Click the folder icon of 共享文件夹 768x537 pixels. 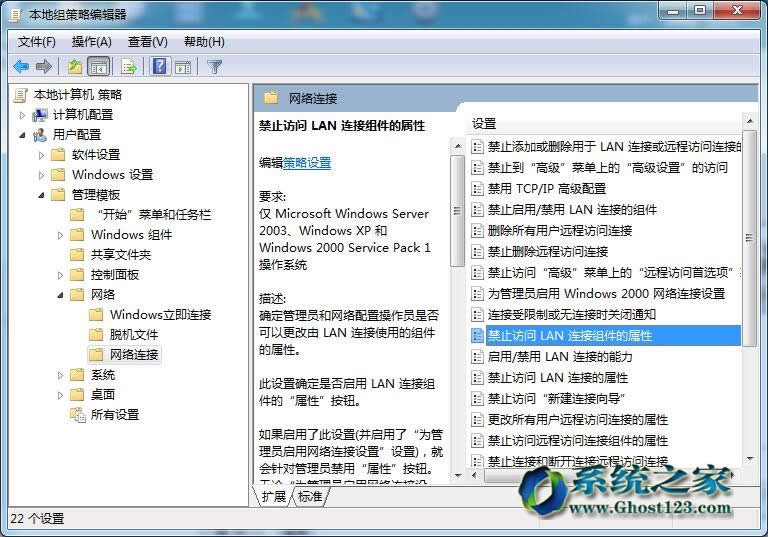point(77,254)
